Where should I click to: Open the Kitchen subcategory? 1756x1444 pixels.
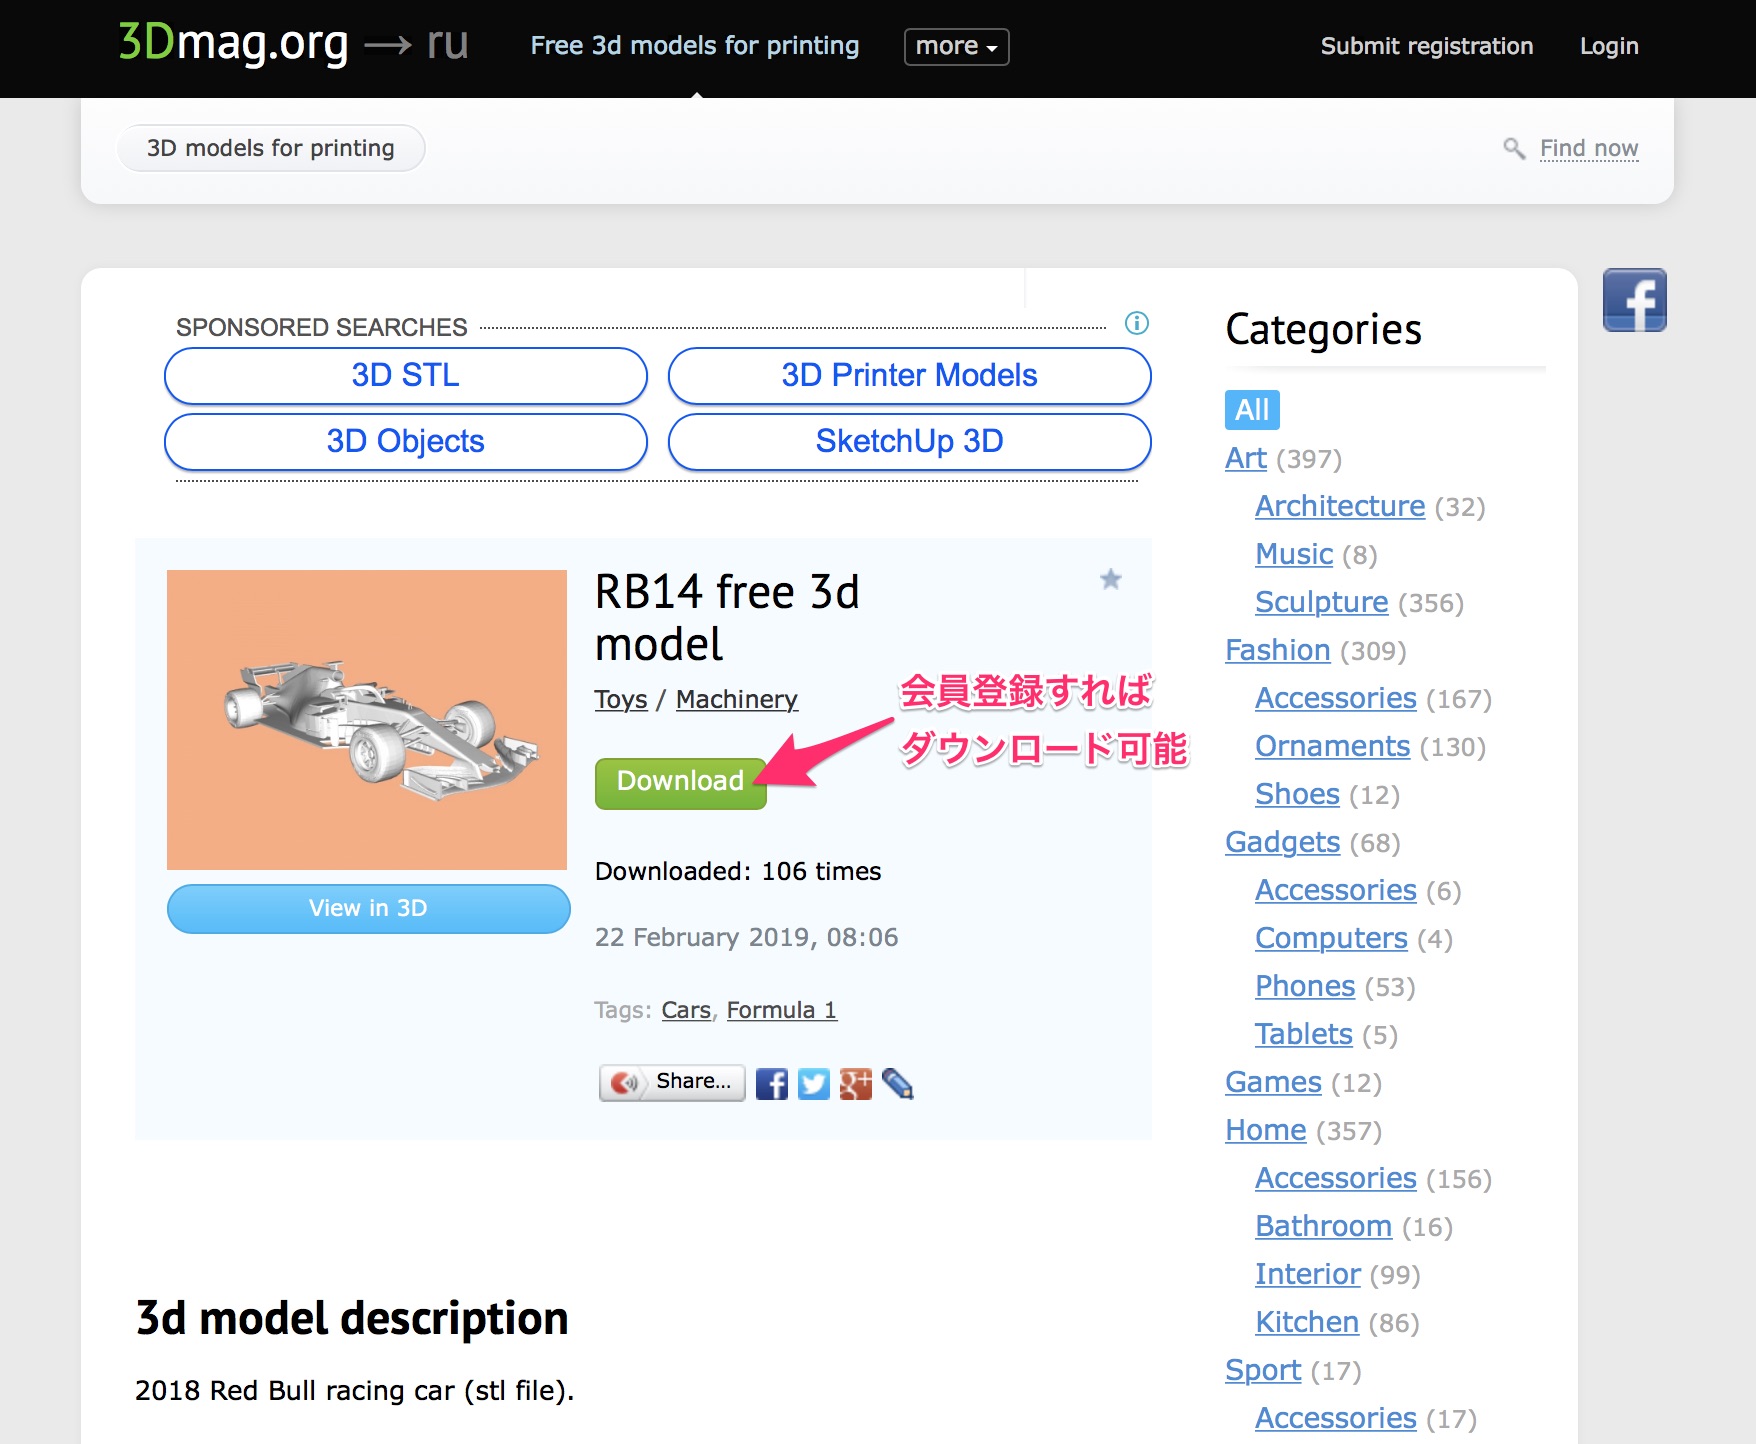click(x=1307, y=1322)
